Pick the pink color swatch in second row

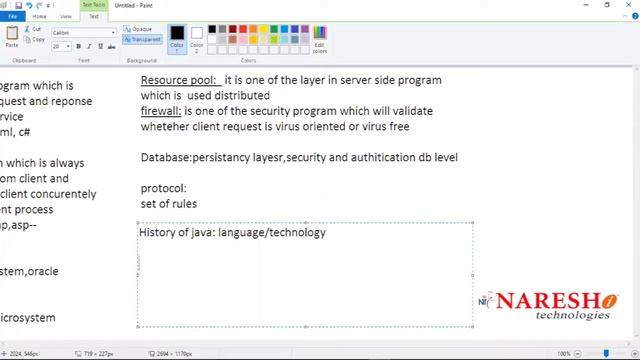[243, 40]
